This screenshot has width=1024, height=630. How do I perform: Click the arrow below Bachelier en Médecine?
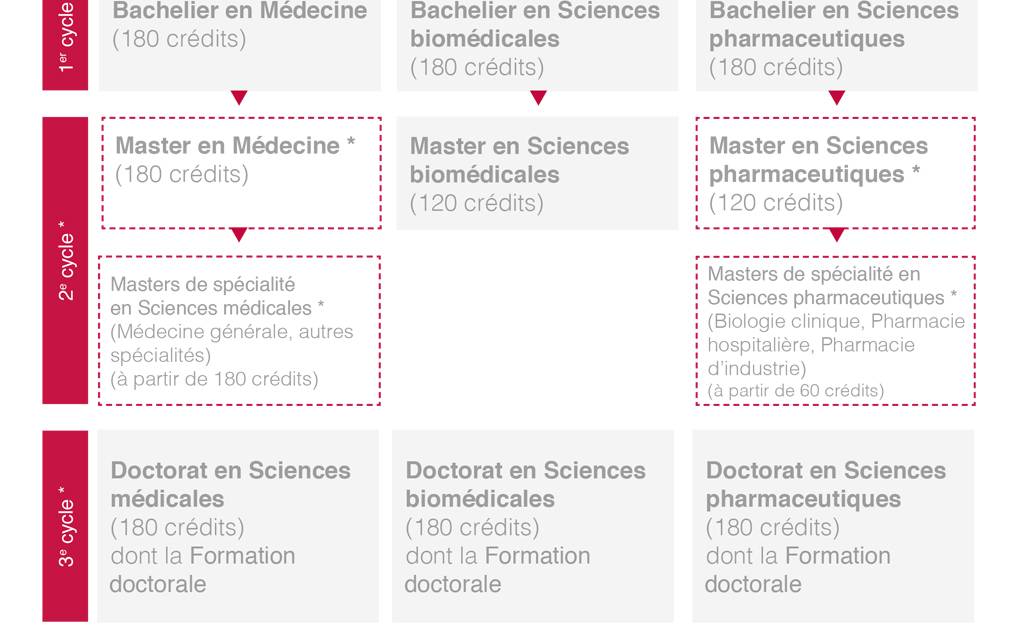pos(239,98)
